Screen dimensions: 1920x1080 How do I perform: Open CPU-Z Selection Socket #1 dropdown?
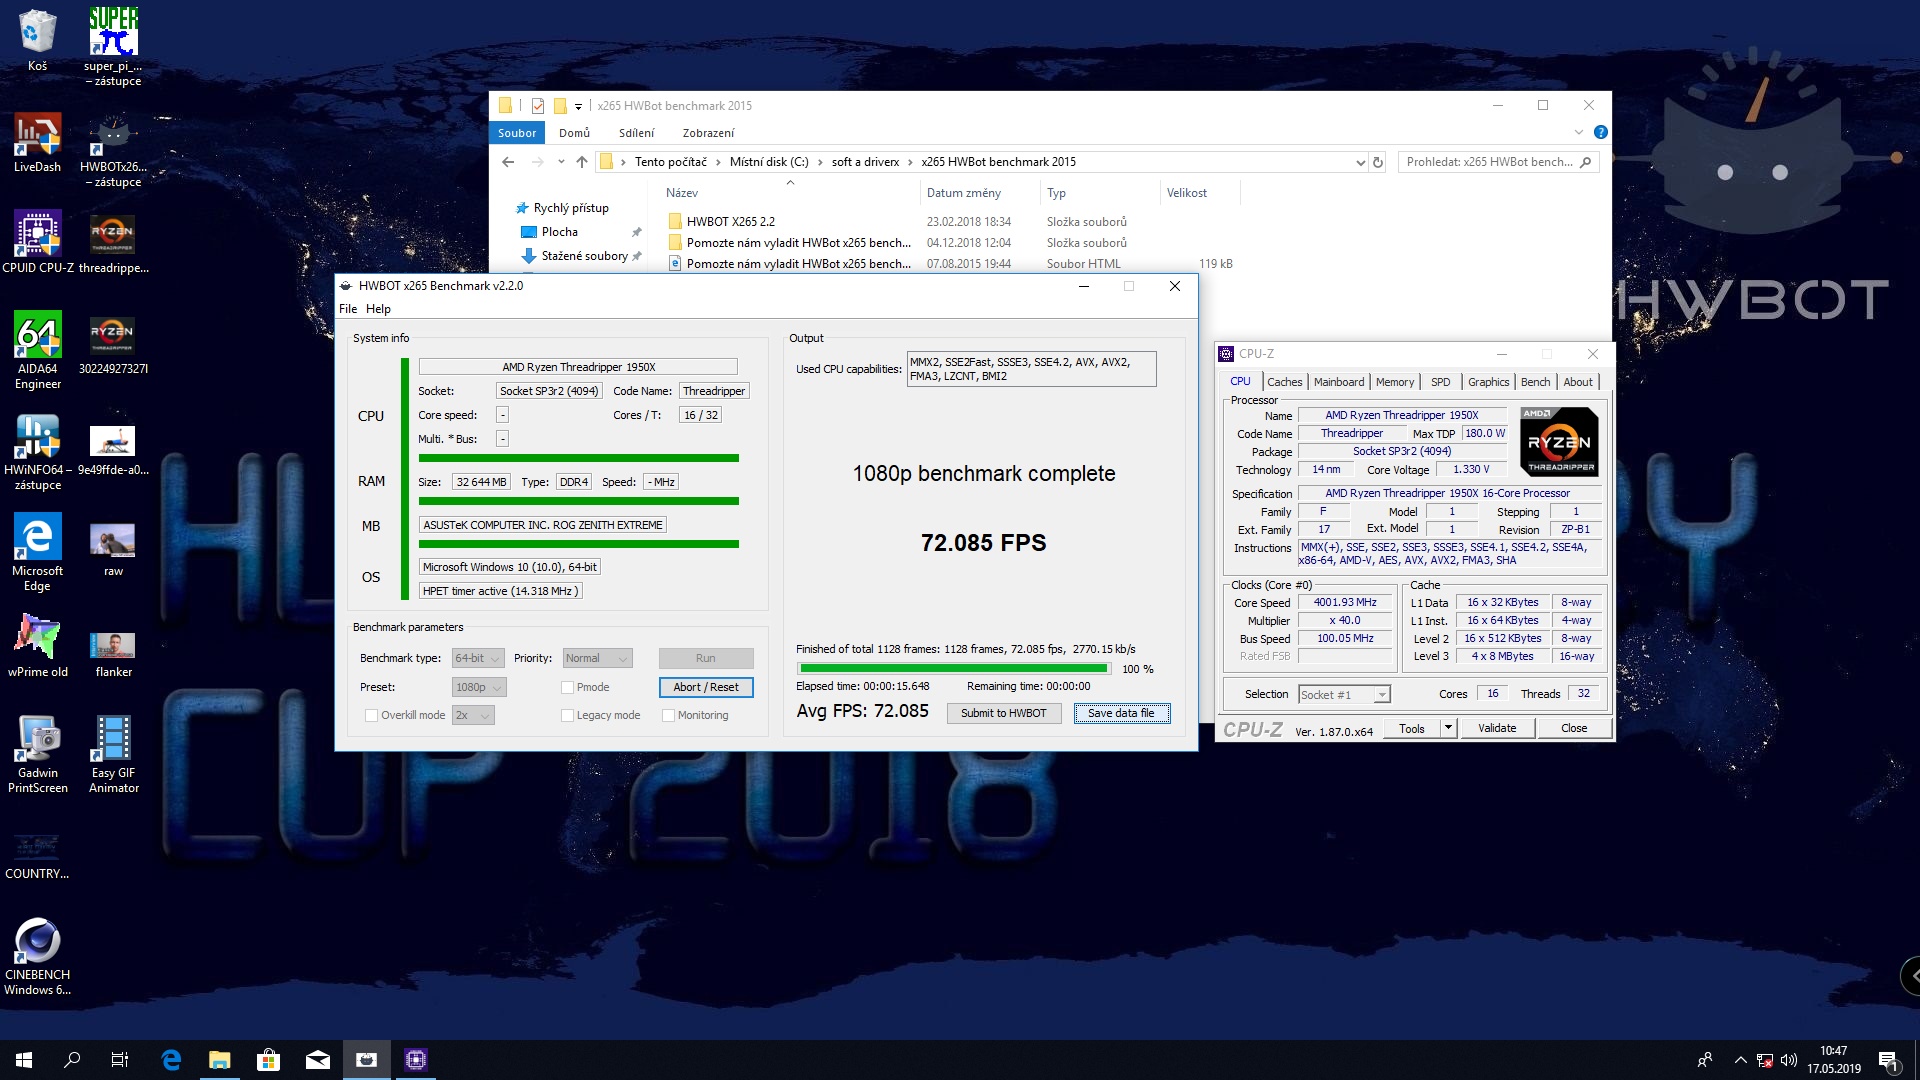(1344, 694)
